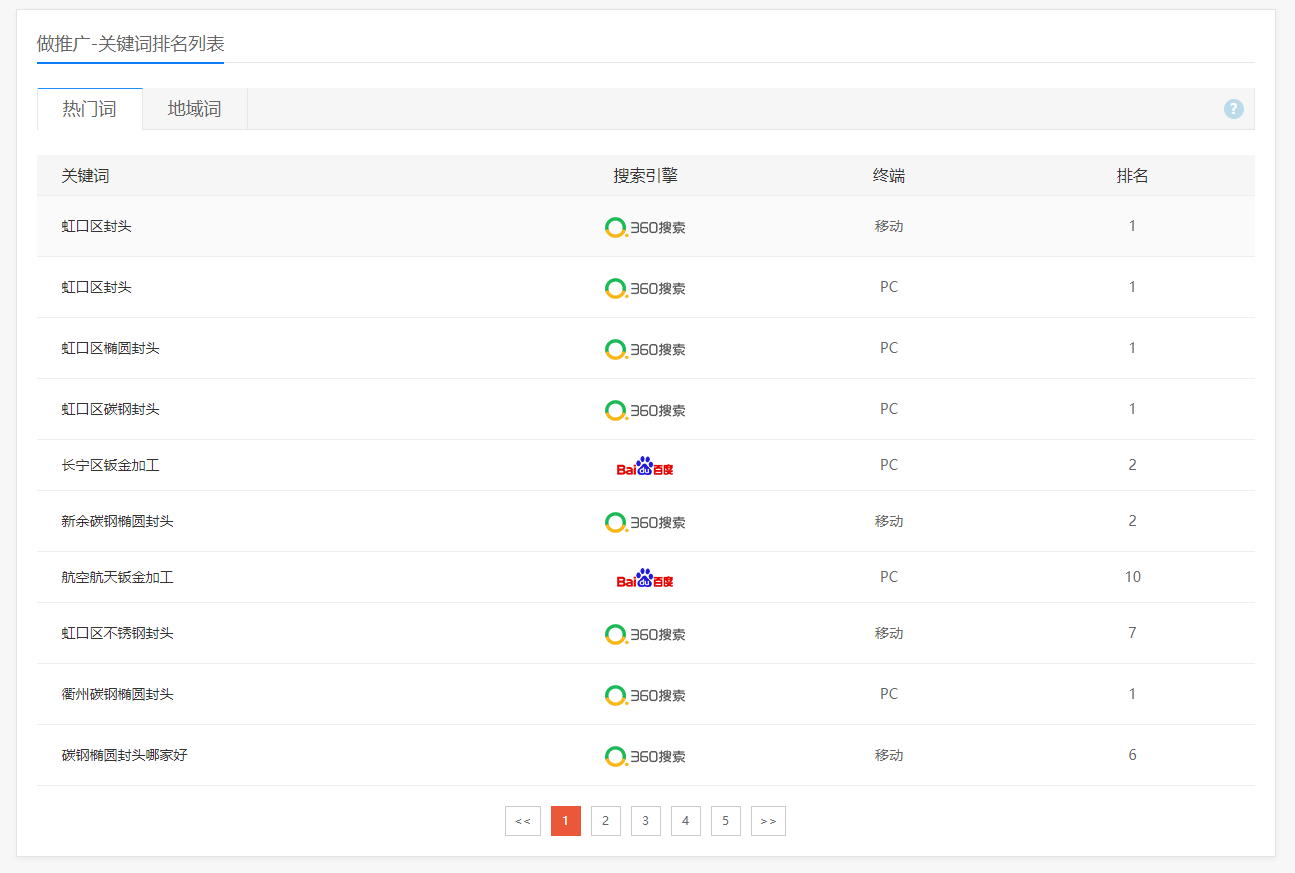
Task: Switch to the 地域词 tab
Action: pos(194,109)
